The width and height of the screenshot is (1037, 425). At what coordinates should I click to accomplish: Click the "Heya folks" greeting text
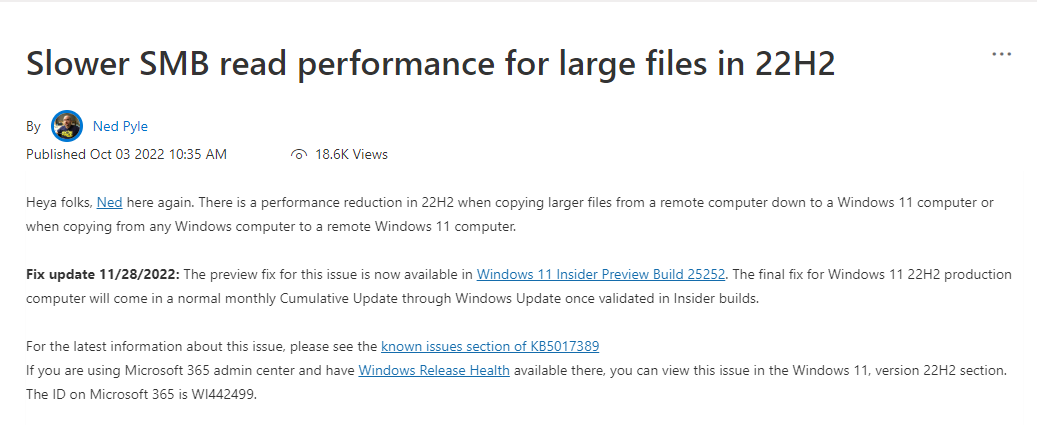tap(59, 202)
